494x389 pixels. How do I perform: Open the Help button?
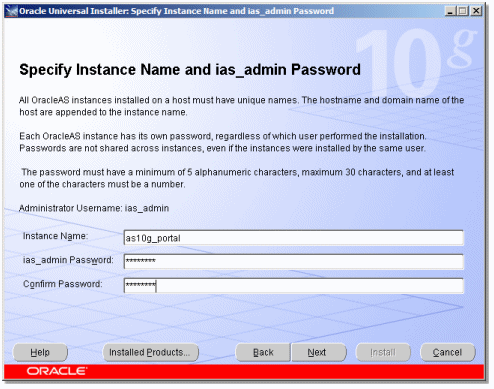[x=40, y=352]
